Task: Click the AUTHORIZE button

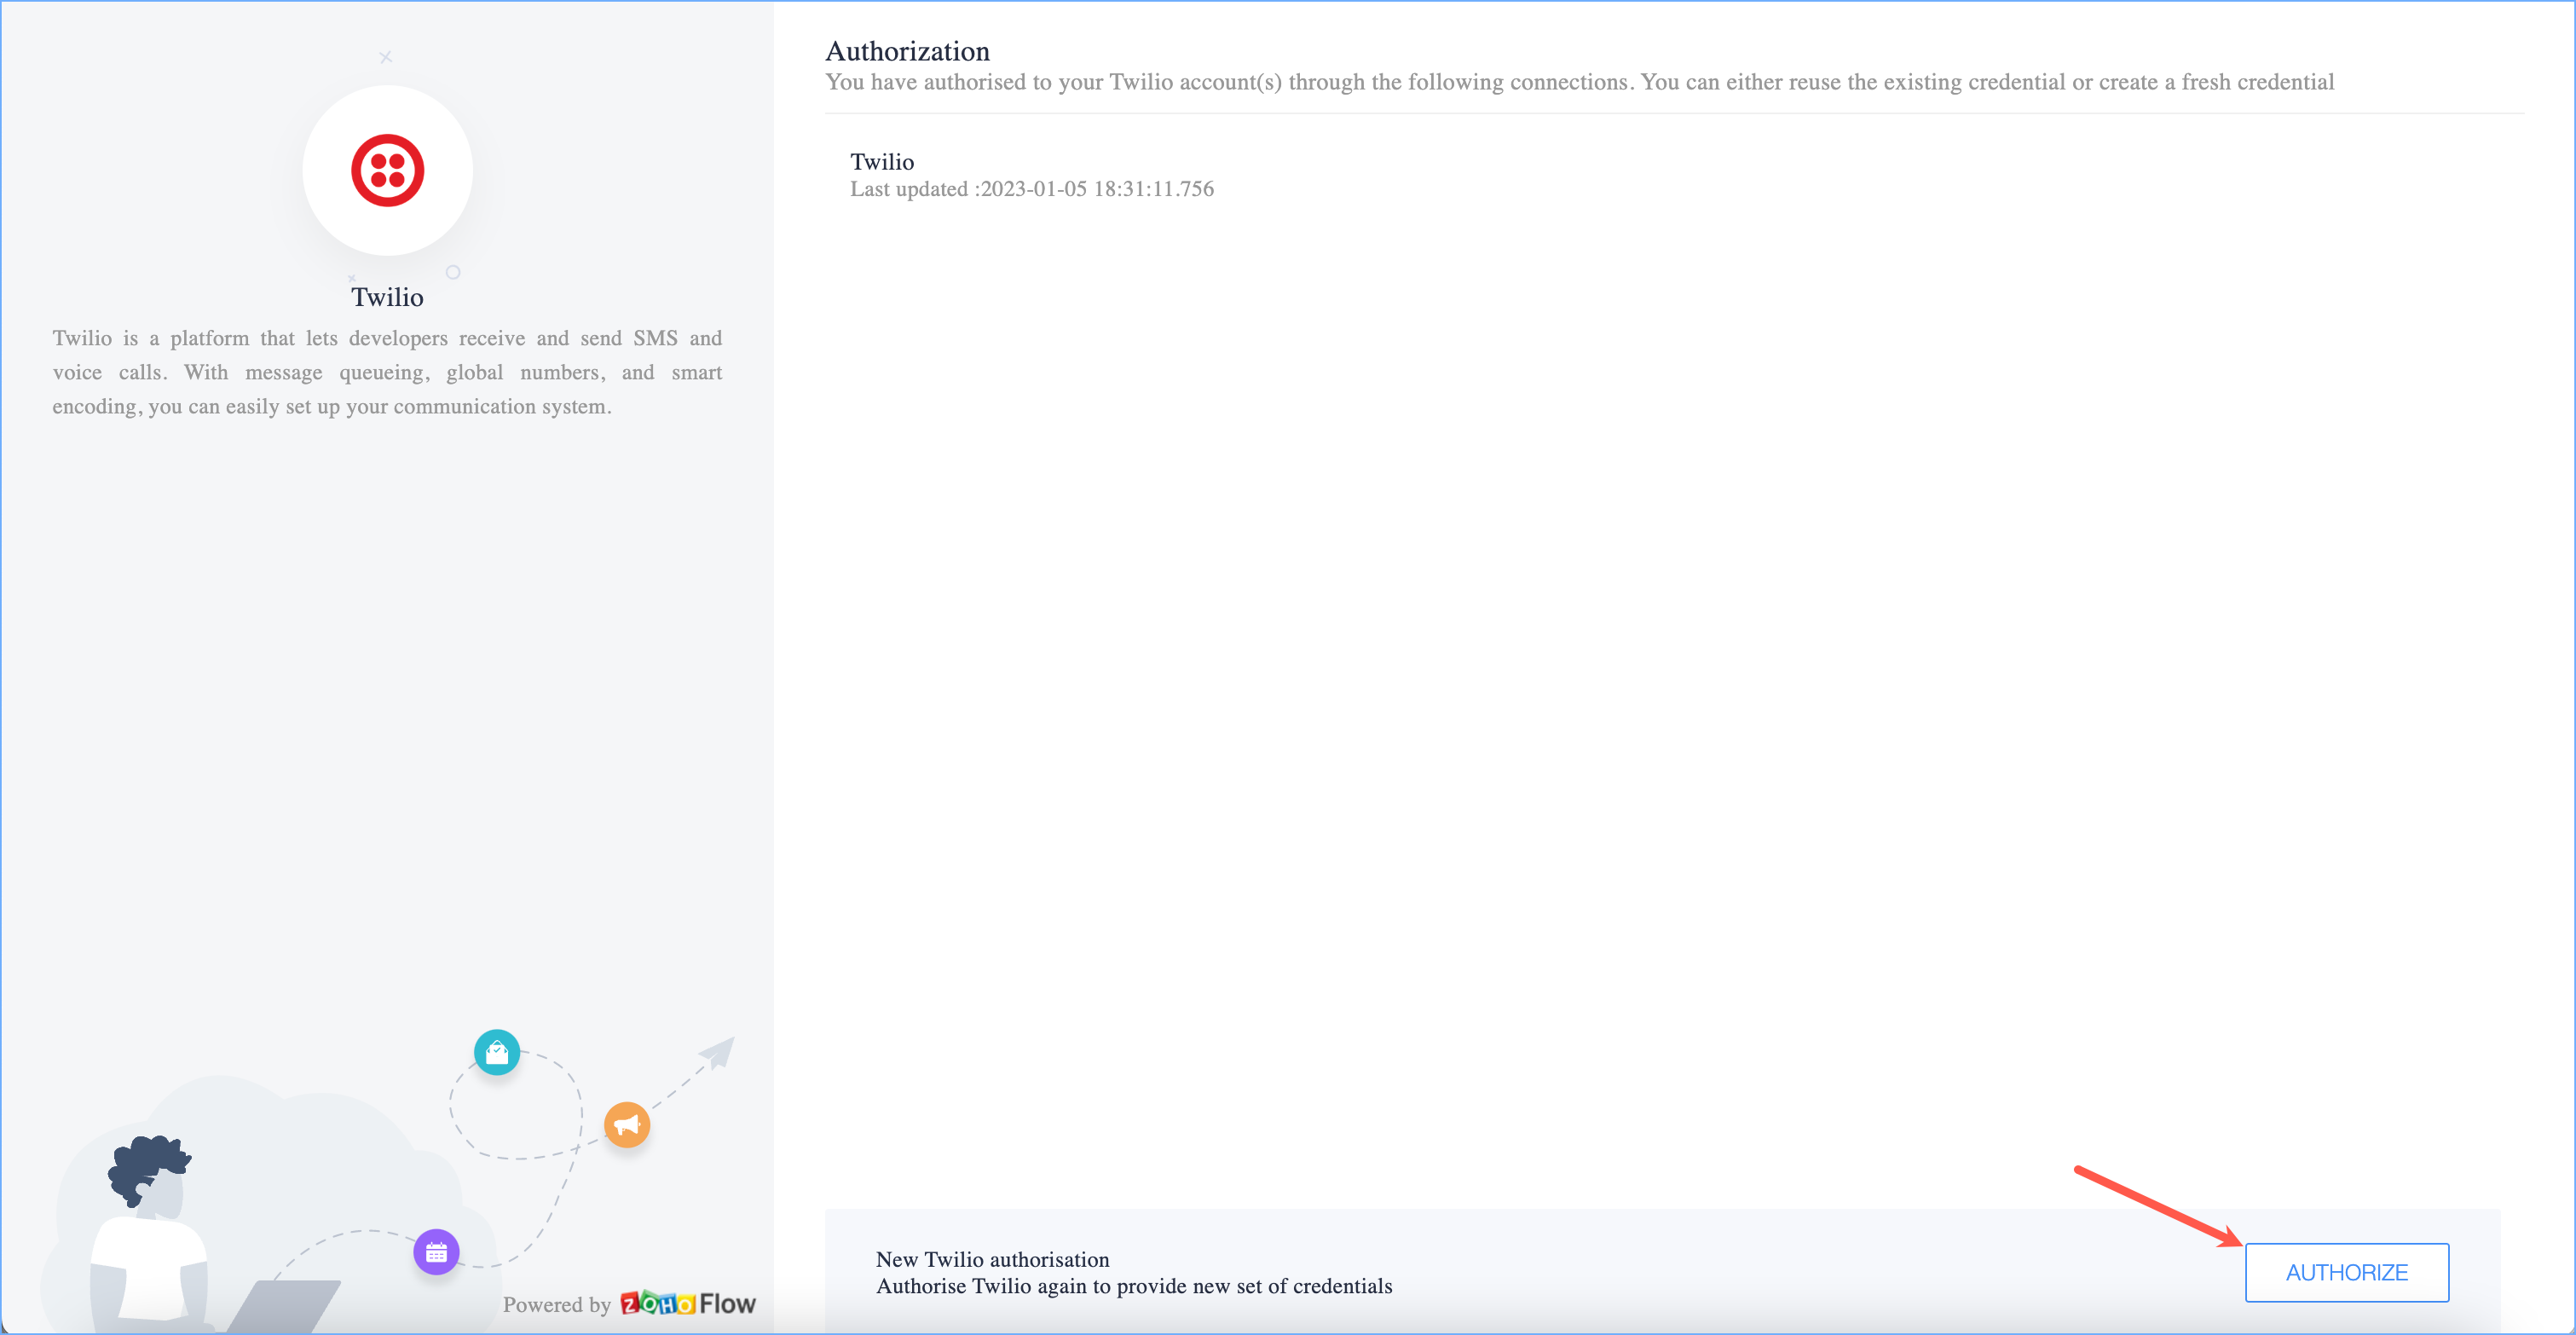Action: pos(2346,1272)
